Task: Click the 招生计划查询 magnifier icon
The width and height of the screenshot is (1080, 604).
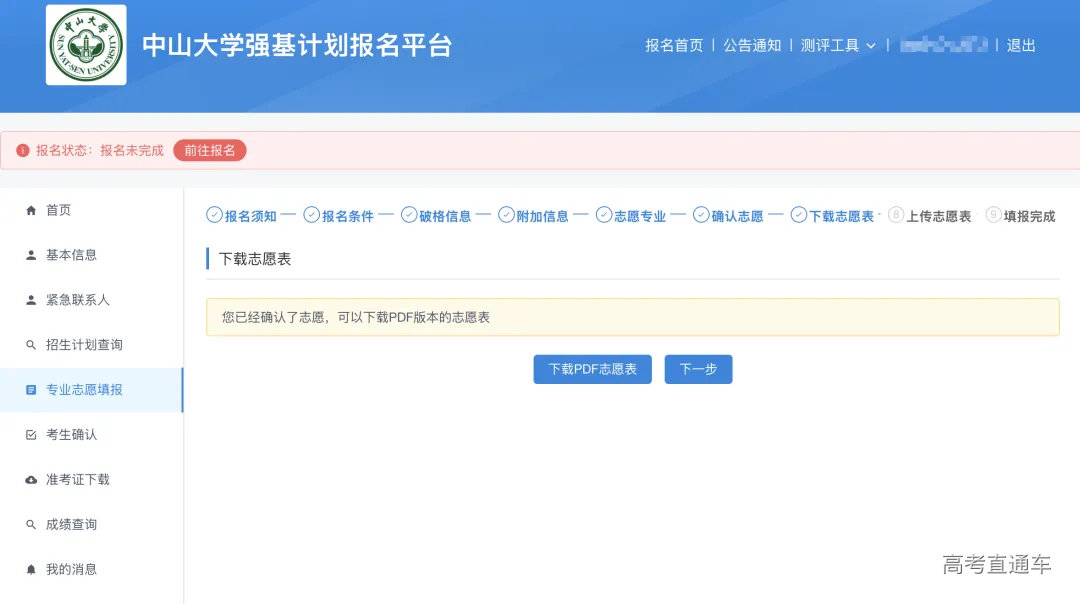Action: [33, 344]
